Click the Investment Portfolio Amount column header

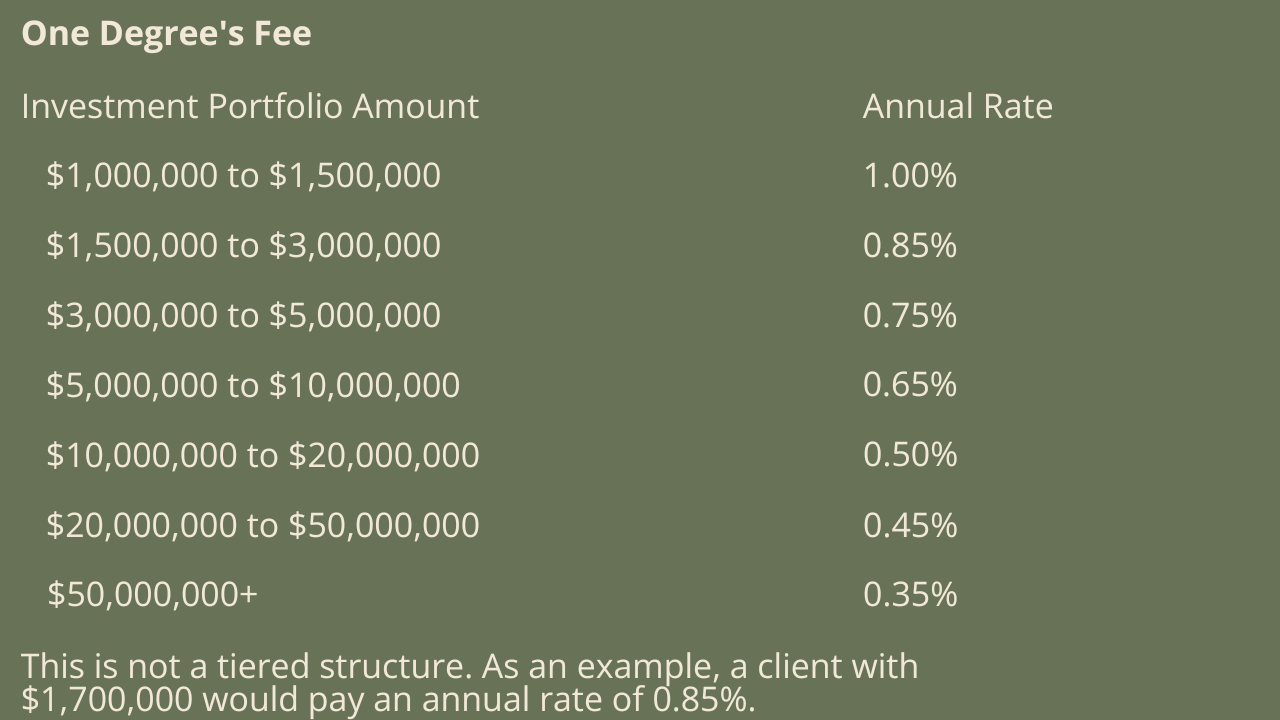coord(250,106)
